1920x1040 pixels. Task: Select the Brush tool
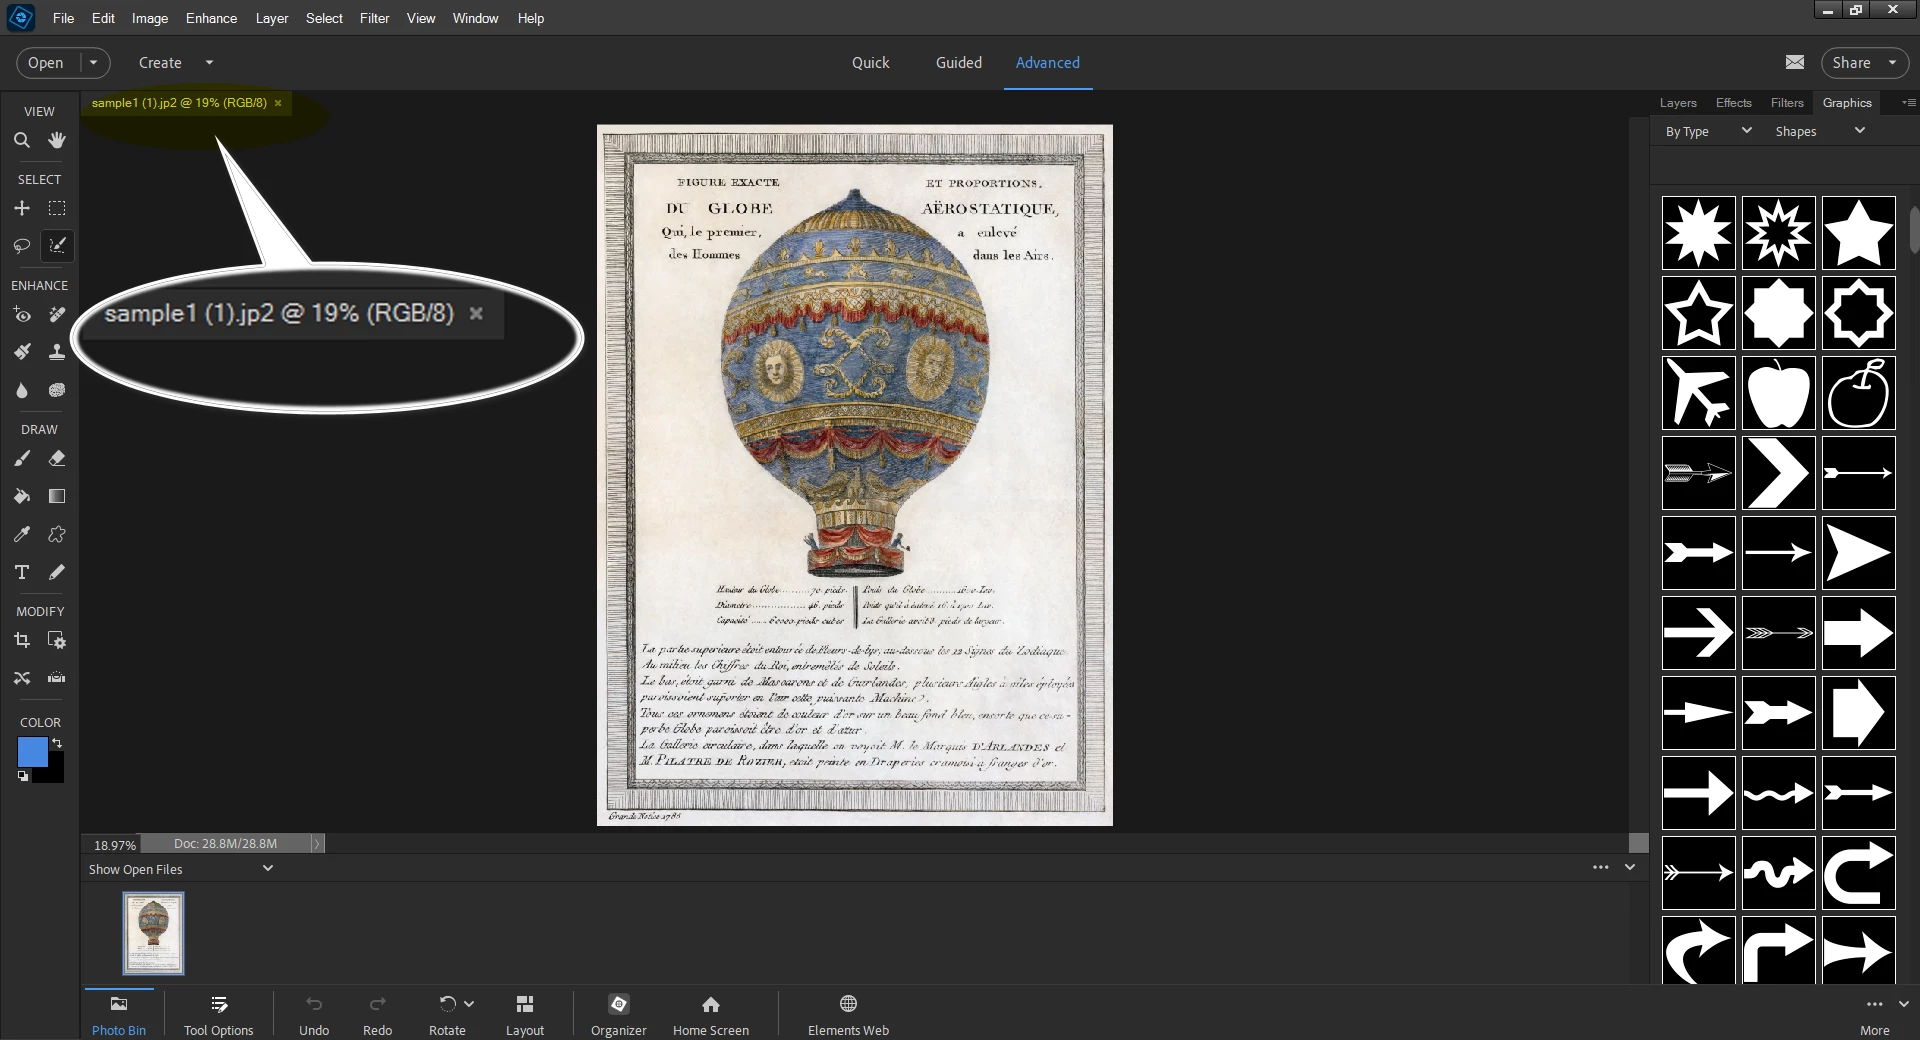pyautogui.click(x=21, y=459)
